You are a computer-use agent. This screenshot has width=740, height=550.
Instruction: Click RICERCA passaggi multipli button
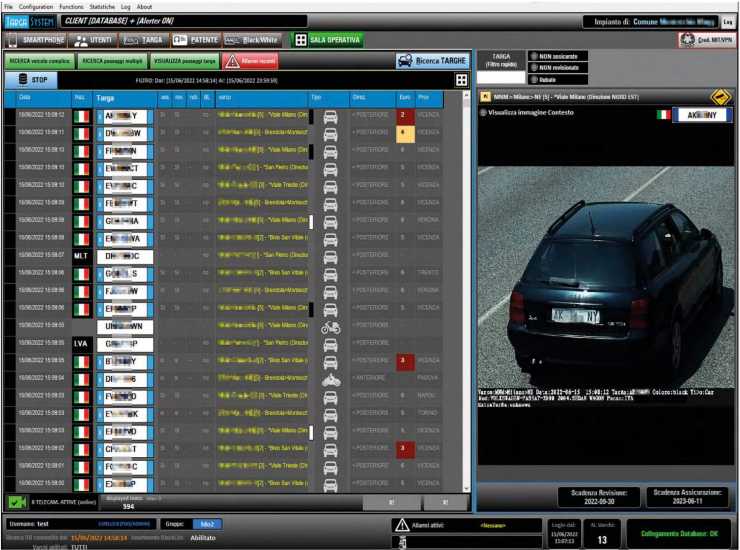click(x=113, y=61)
